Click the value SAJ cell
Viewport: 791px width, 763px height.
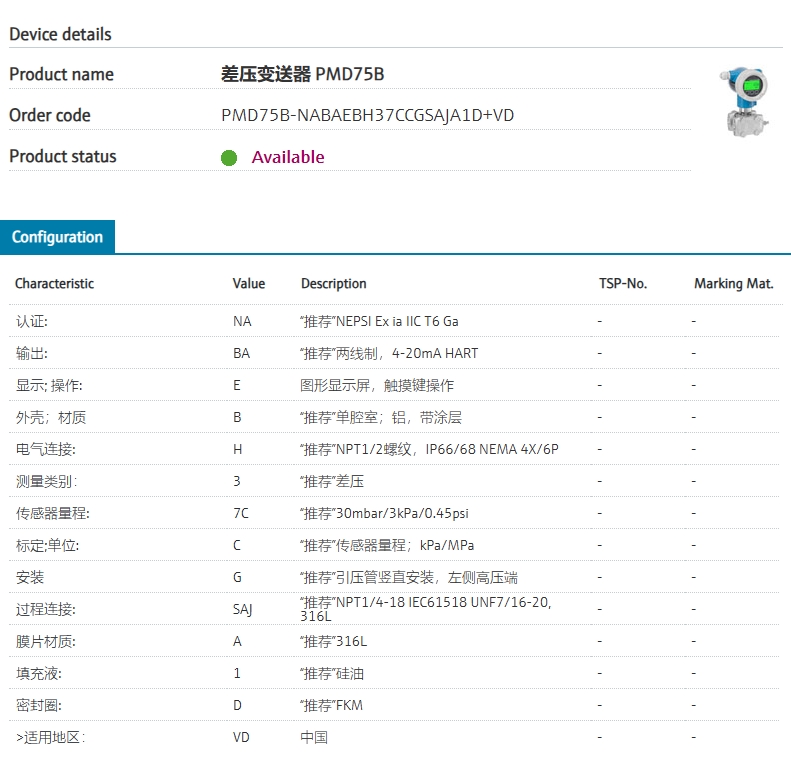243,610
